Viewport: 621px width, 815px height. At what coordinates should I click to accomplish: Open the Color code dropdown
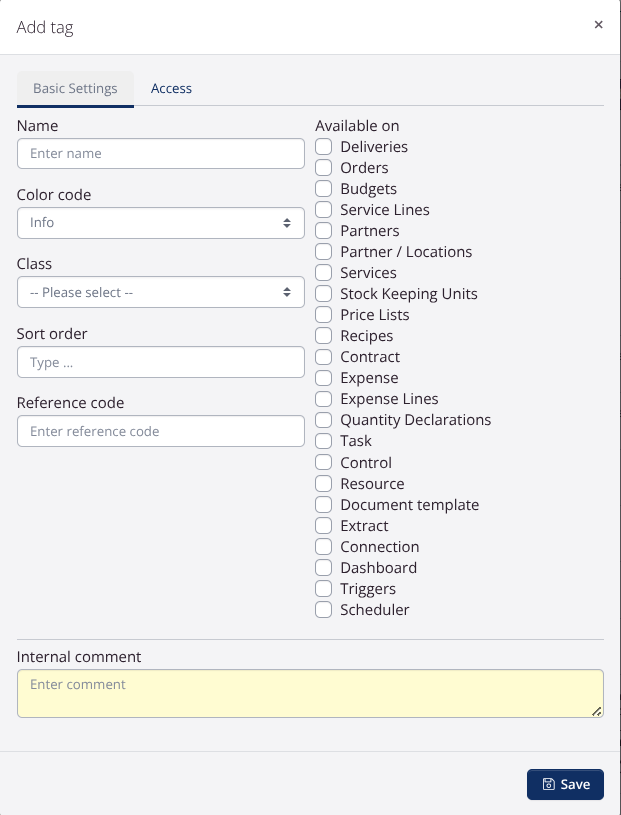click(x=160, y=222)
